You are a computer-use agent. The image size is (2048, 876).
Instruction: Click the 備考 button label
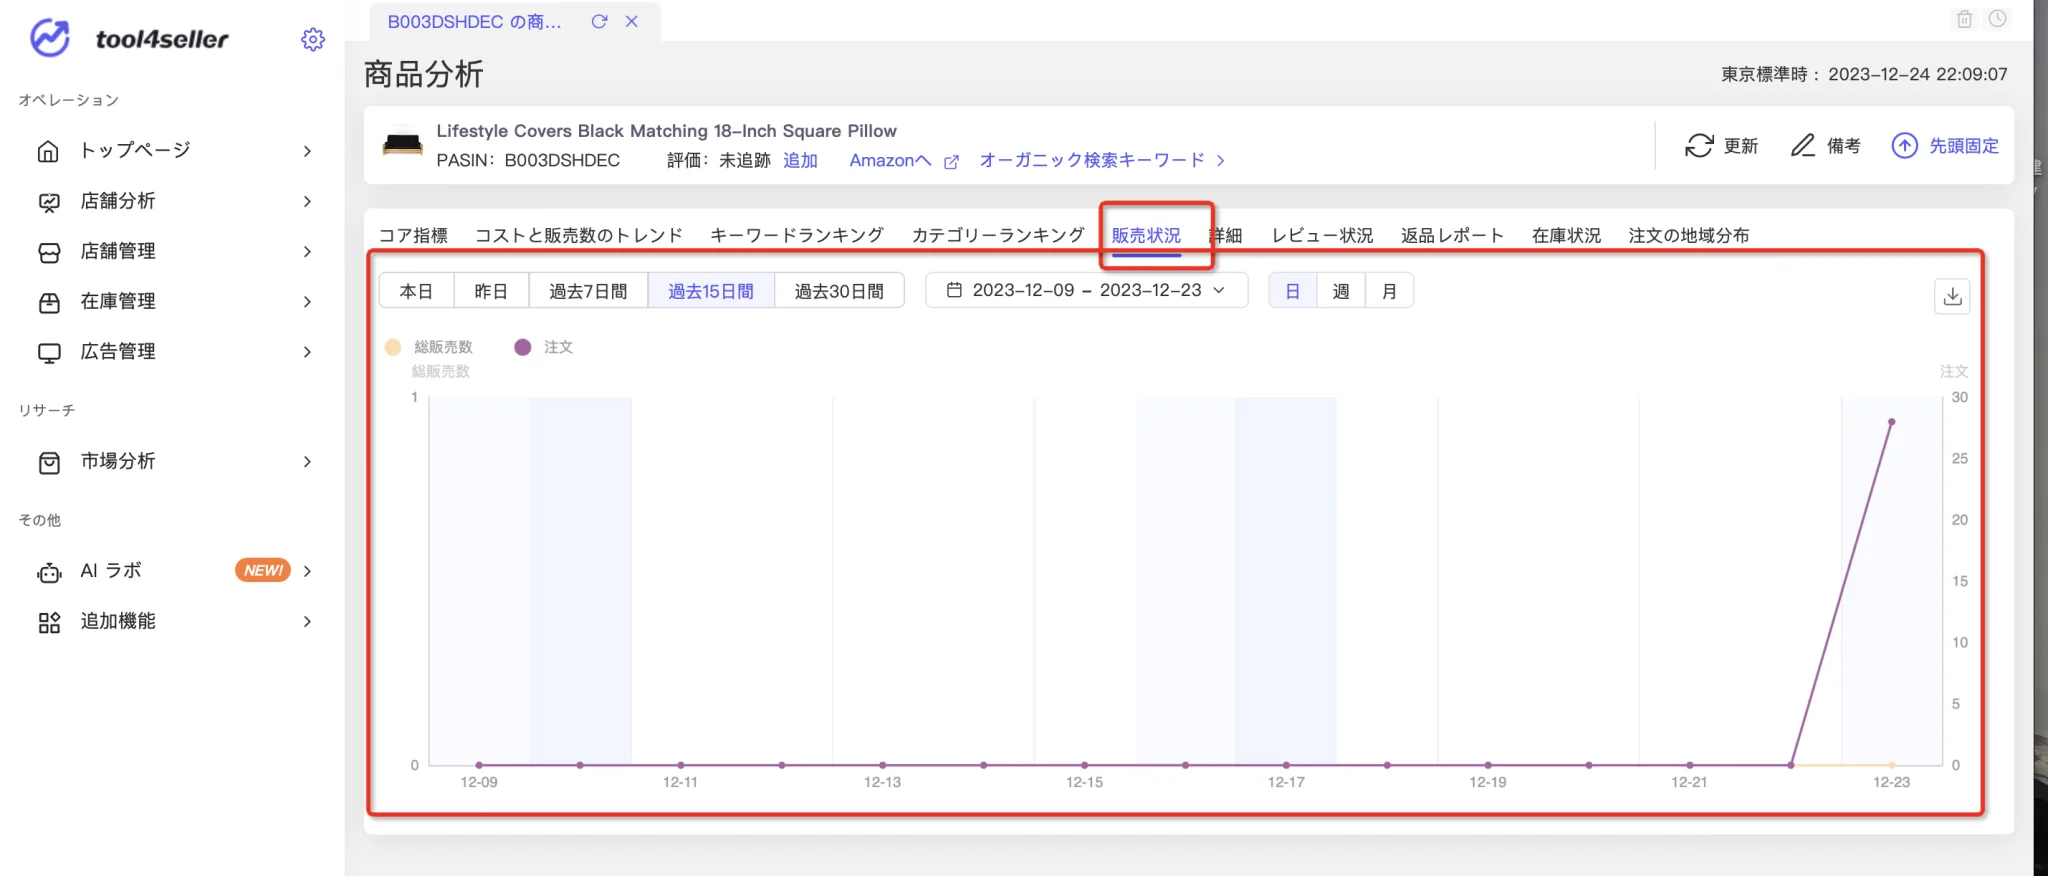click(x=1843, y=146)
